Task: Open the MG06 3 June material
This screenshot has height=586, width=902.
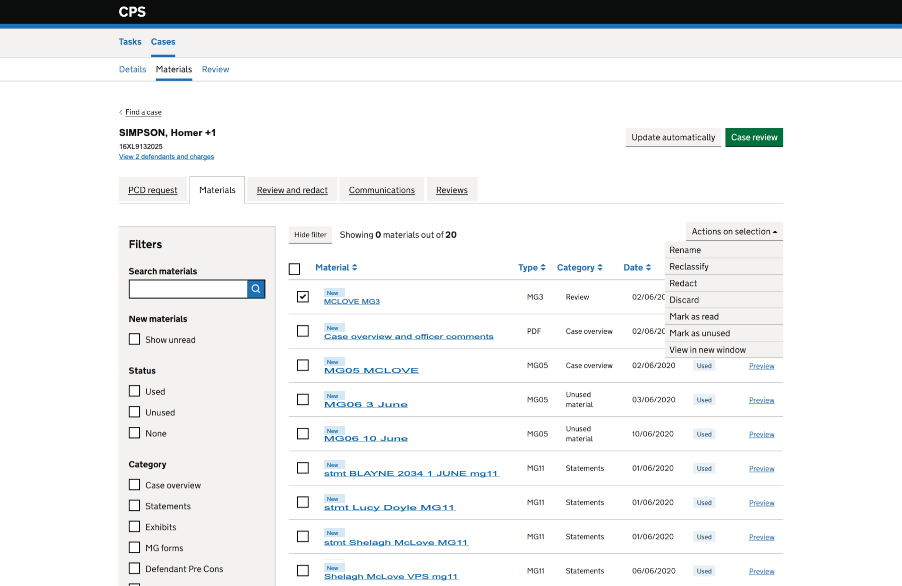Action: click(x=365, y=404)
